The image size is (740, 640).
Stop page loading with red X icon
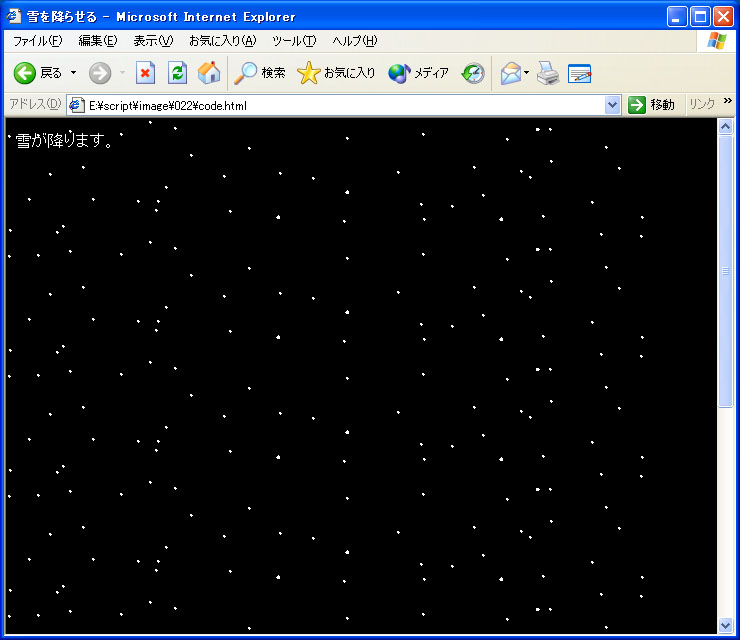[145, 73]
